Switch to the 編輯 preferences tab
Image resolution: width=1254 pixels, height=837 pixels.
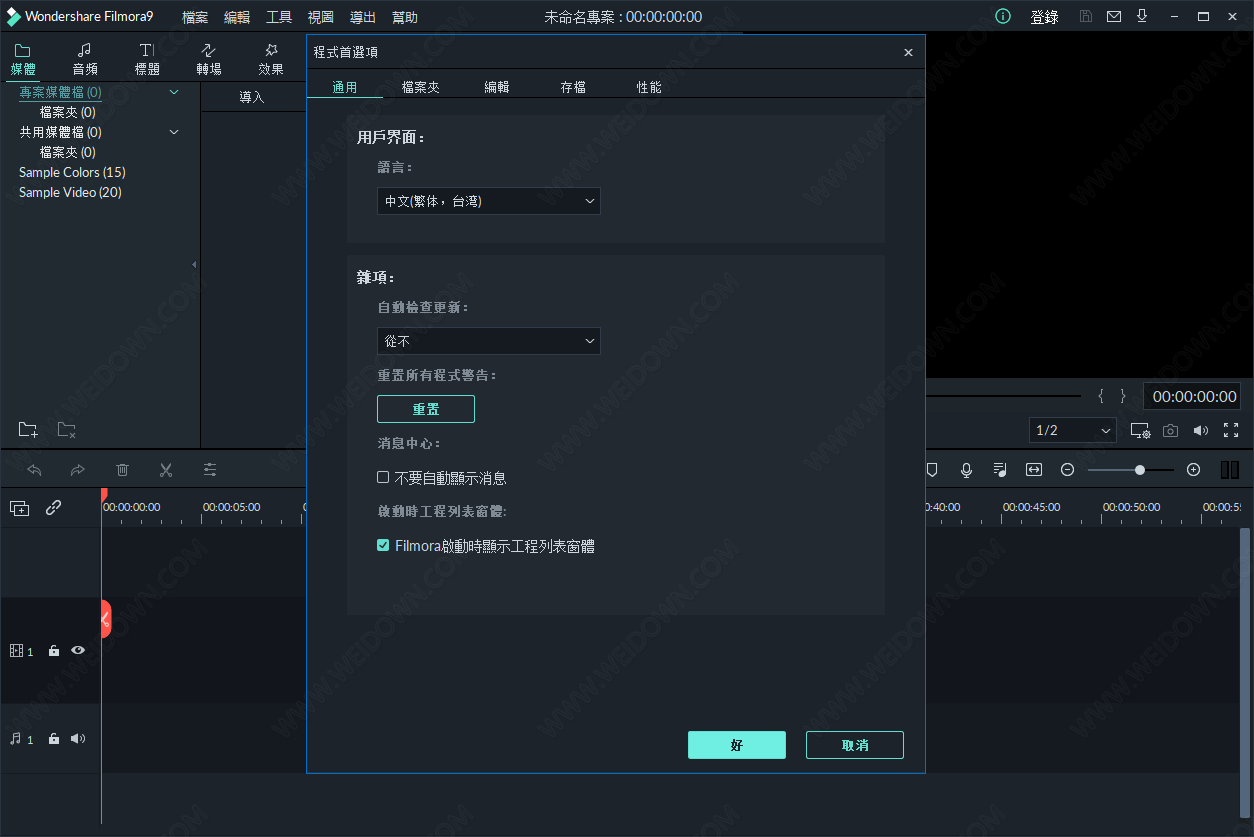click(x=497, y=87)
